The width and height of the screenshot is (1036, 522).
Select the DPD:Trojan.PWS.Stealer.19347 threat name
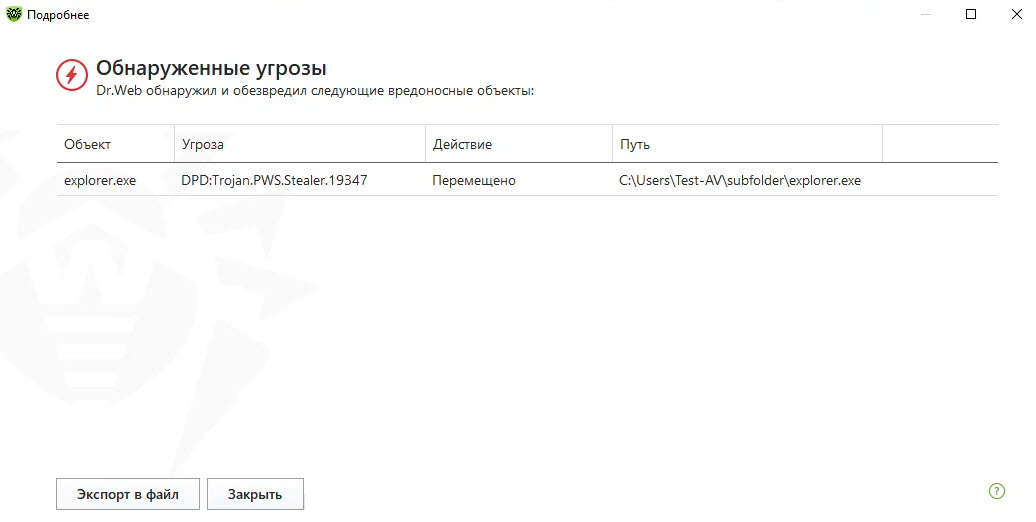pos(274,180)
